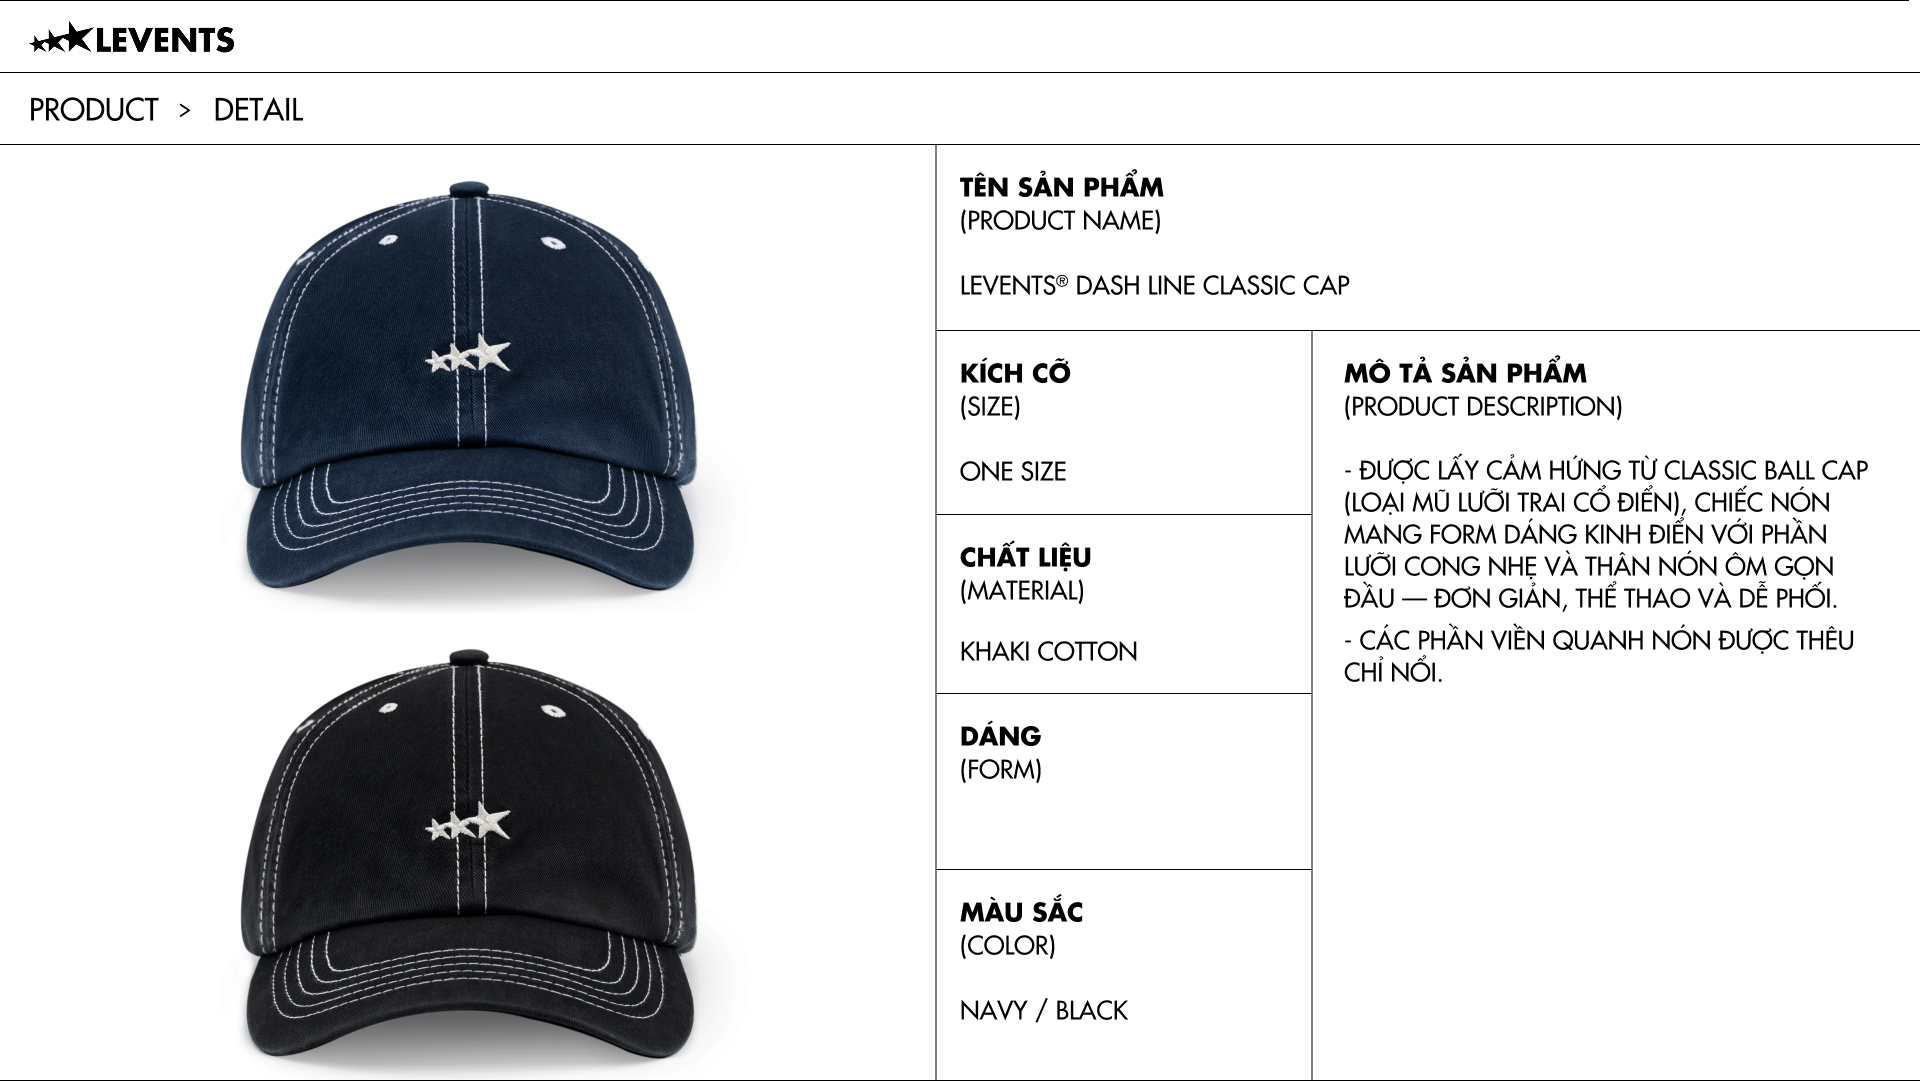
Task: Select the KHAKI COTTON material text
Action: (1049, 651)
